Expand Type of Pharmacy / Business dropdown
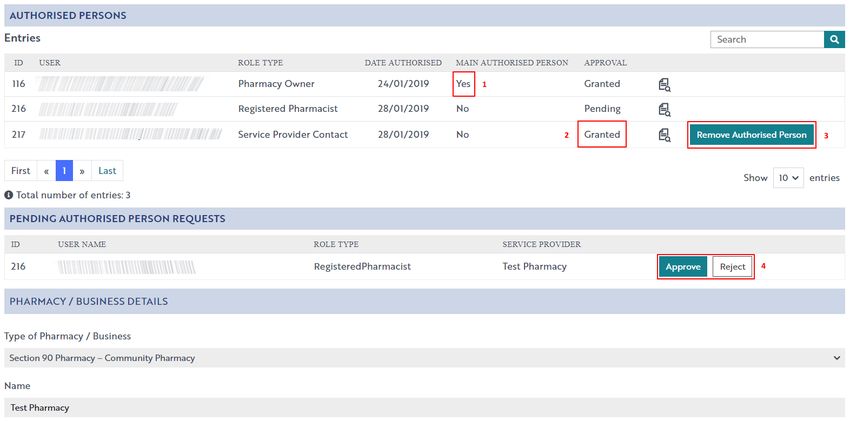Viewport: 850px width, 421px height. coord(424,358)
